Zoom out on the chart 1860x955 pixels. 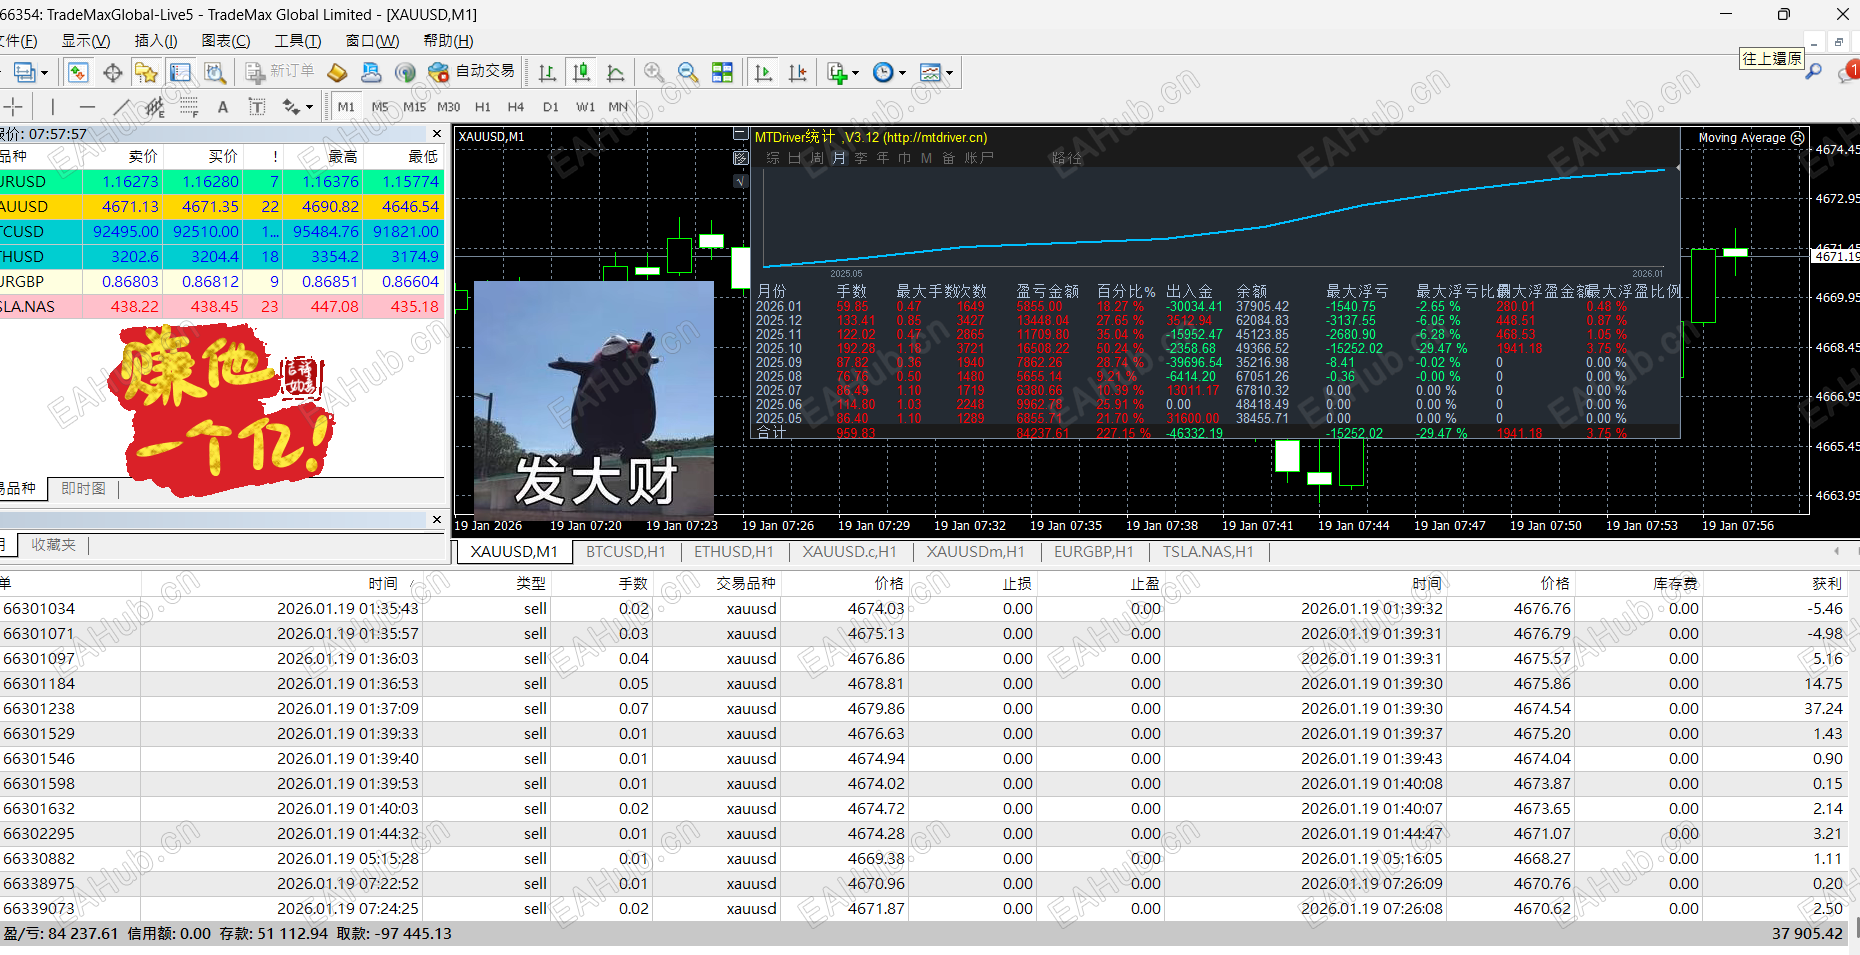pos(688,72)
